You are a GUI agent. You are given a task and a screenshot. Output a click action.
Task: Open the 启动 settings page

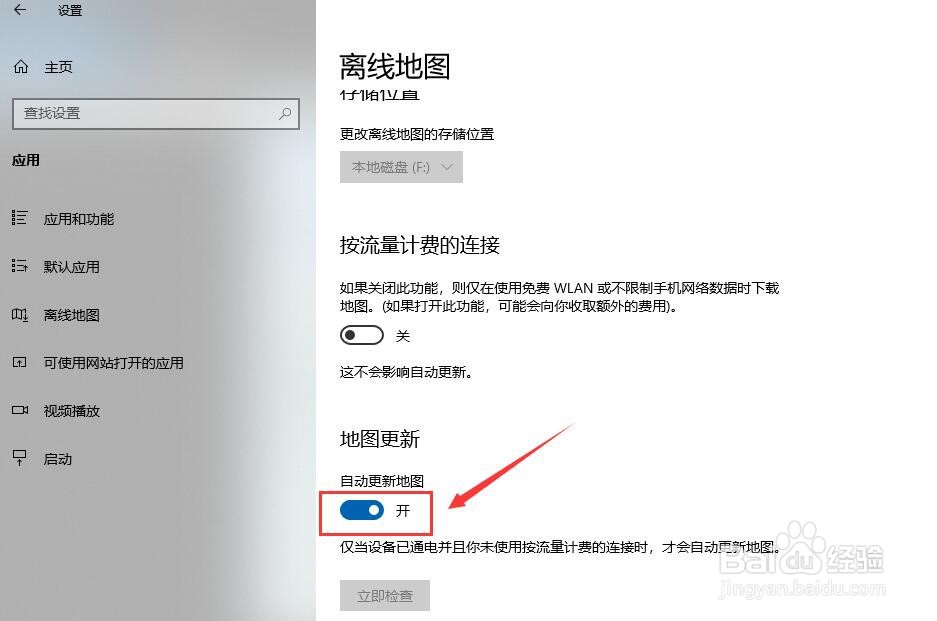pyautogui.click(x=57, y=459)
